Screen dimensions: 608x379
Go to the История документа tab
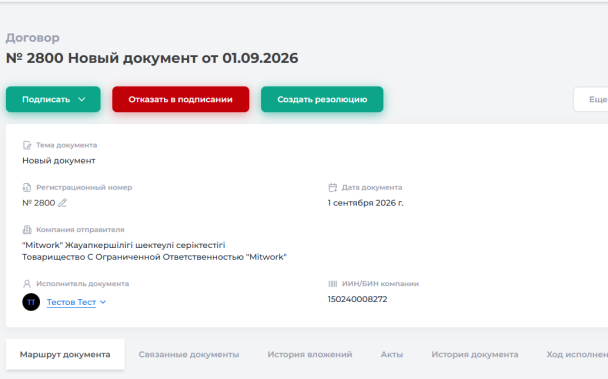tap(475, 354)
